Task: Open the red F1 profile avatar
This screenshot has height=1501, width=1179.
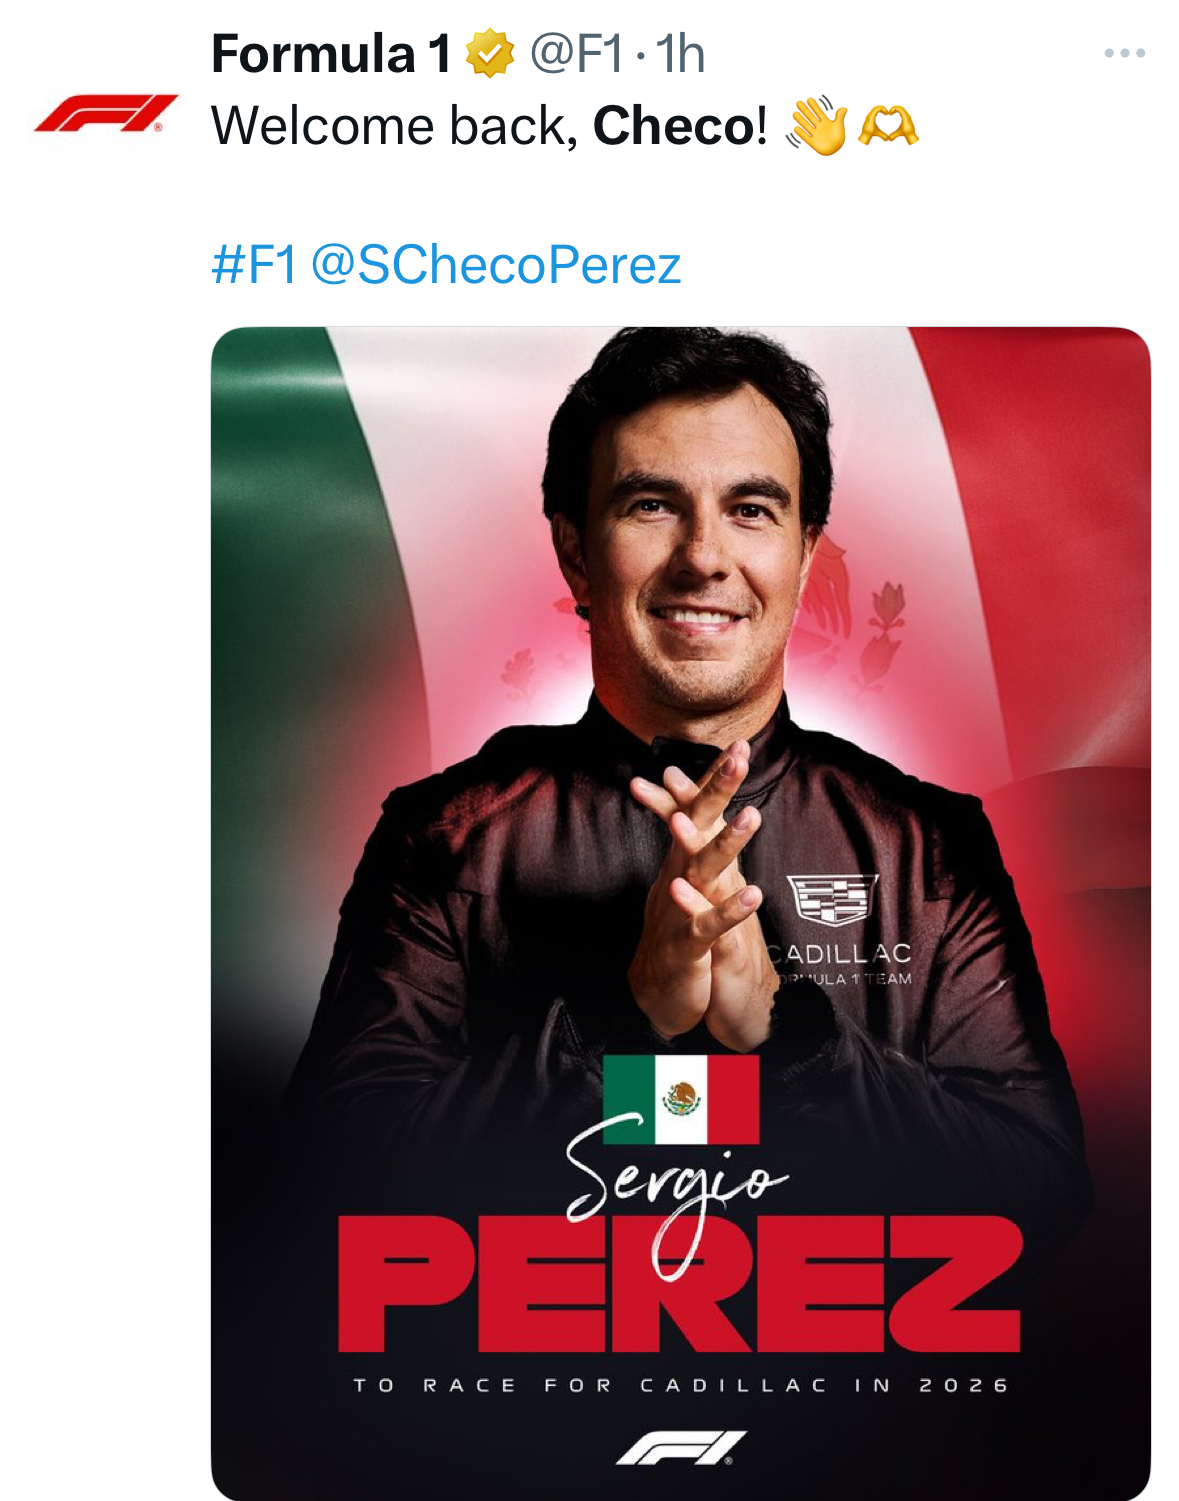Action: (106, 113)
